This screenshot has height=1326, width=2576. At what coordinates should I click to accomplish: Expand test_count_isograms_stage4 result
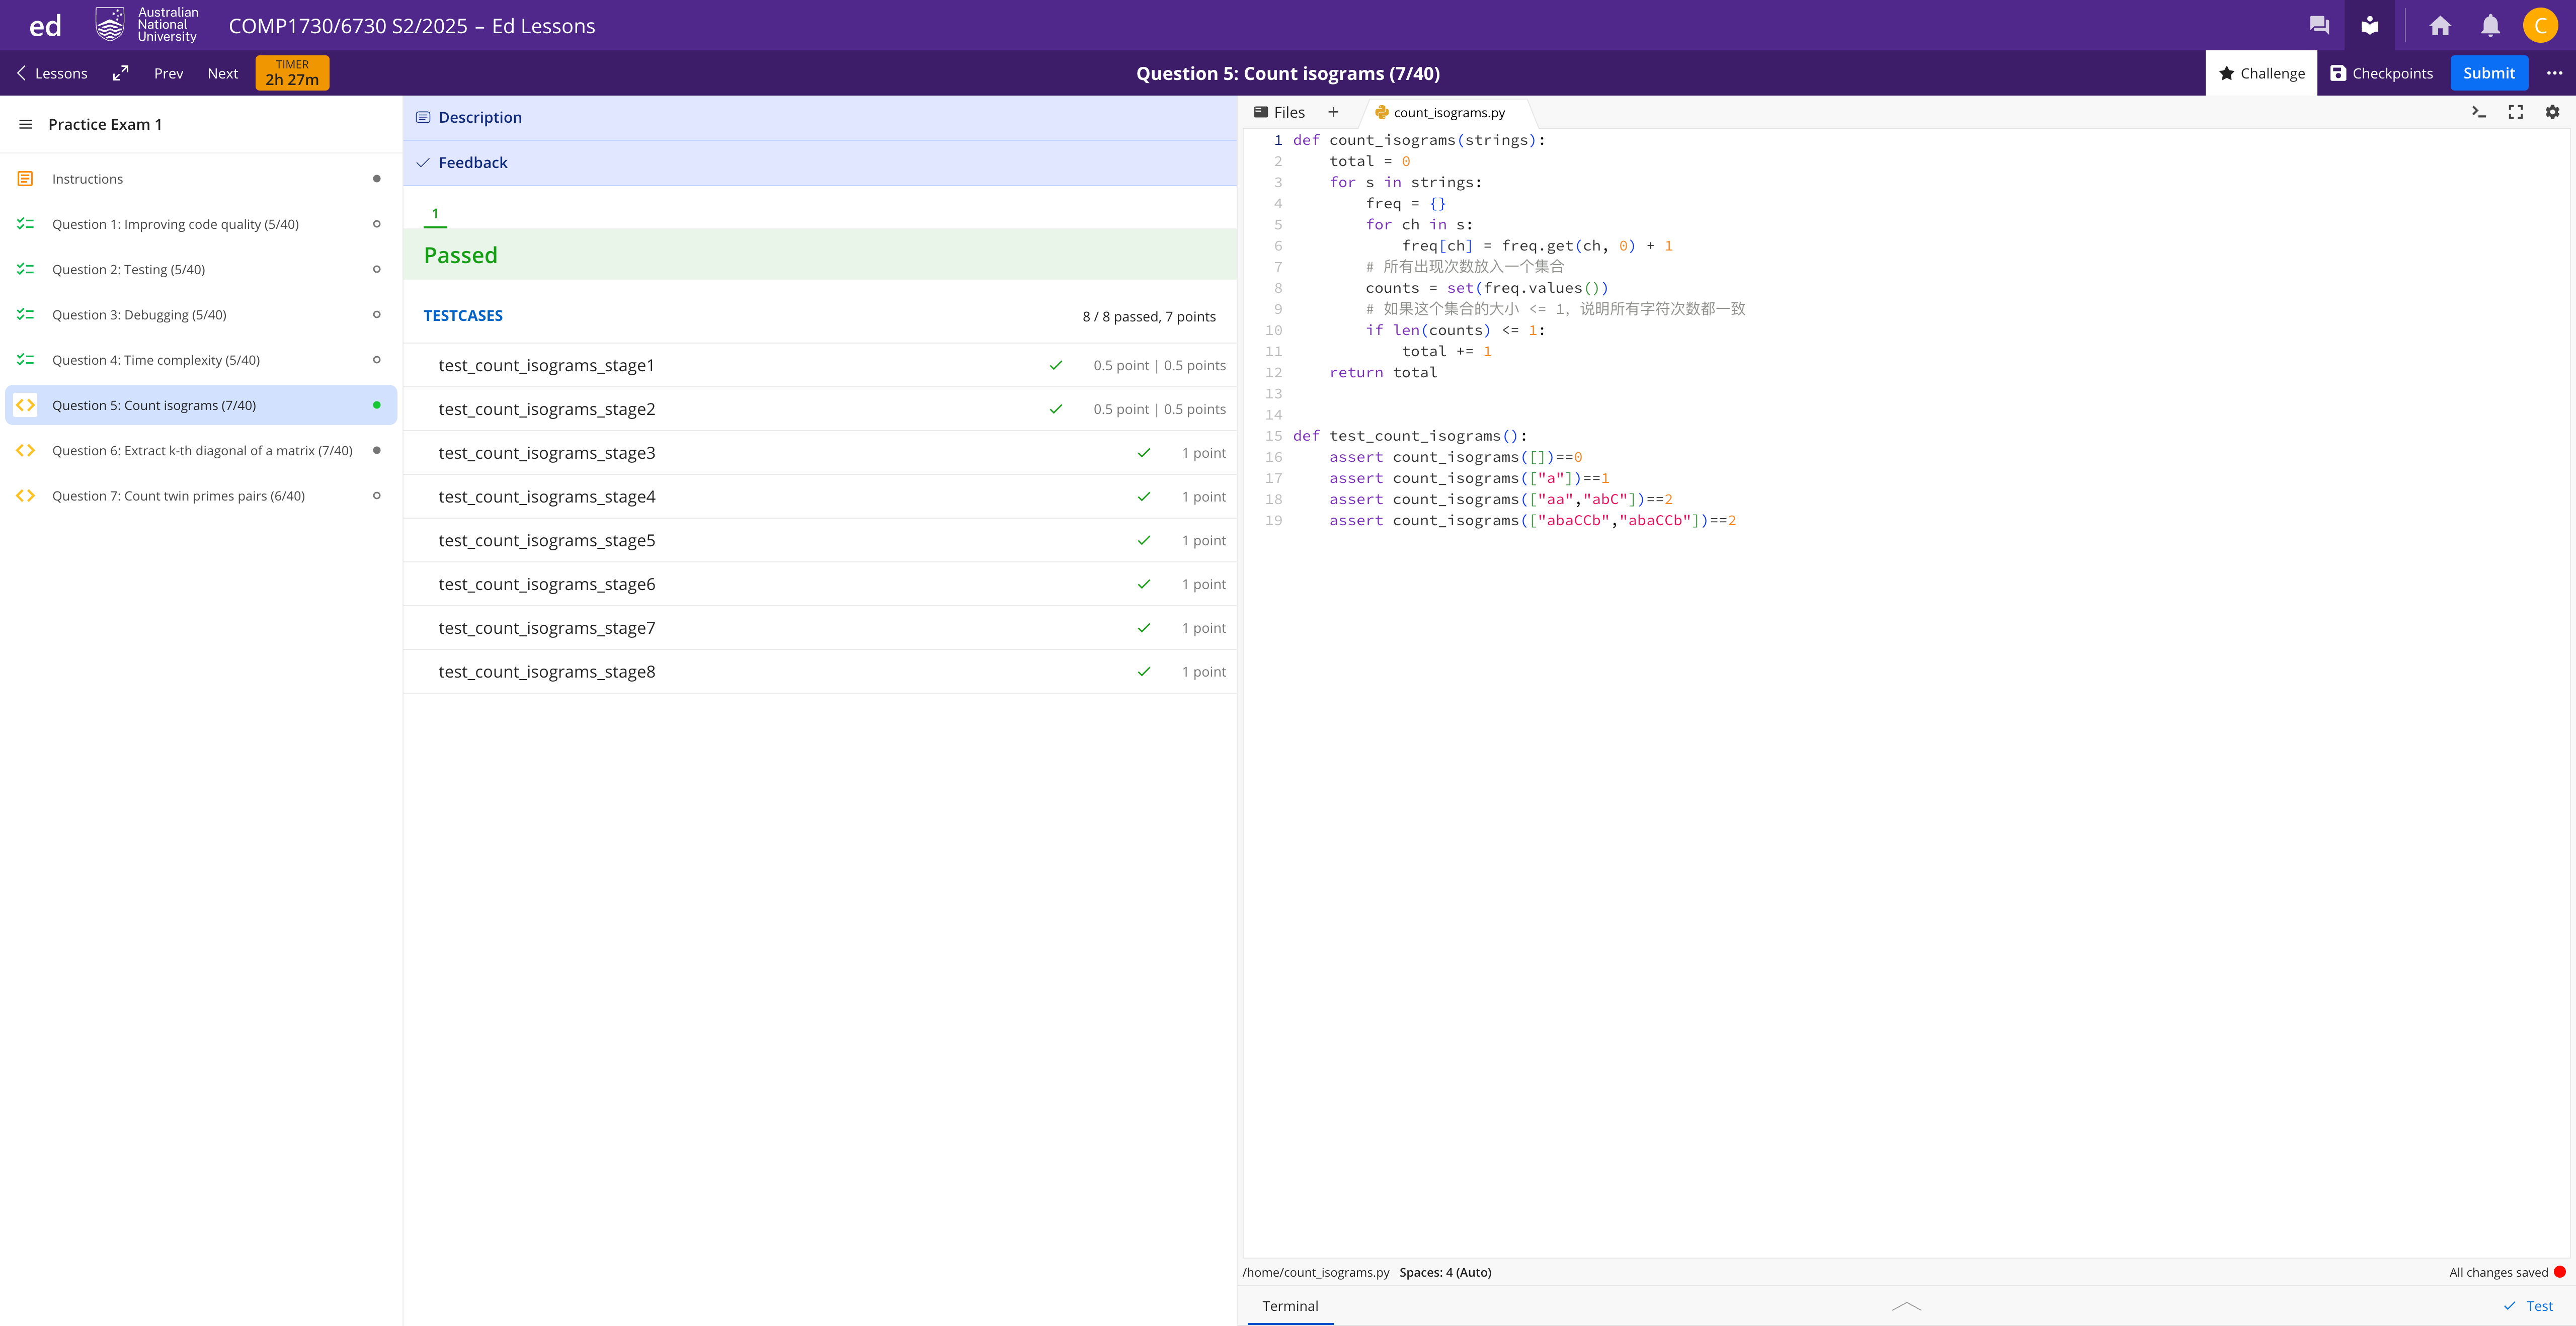tap(820, 496)
